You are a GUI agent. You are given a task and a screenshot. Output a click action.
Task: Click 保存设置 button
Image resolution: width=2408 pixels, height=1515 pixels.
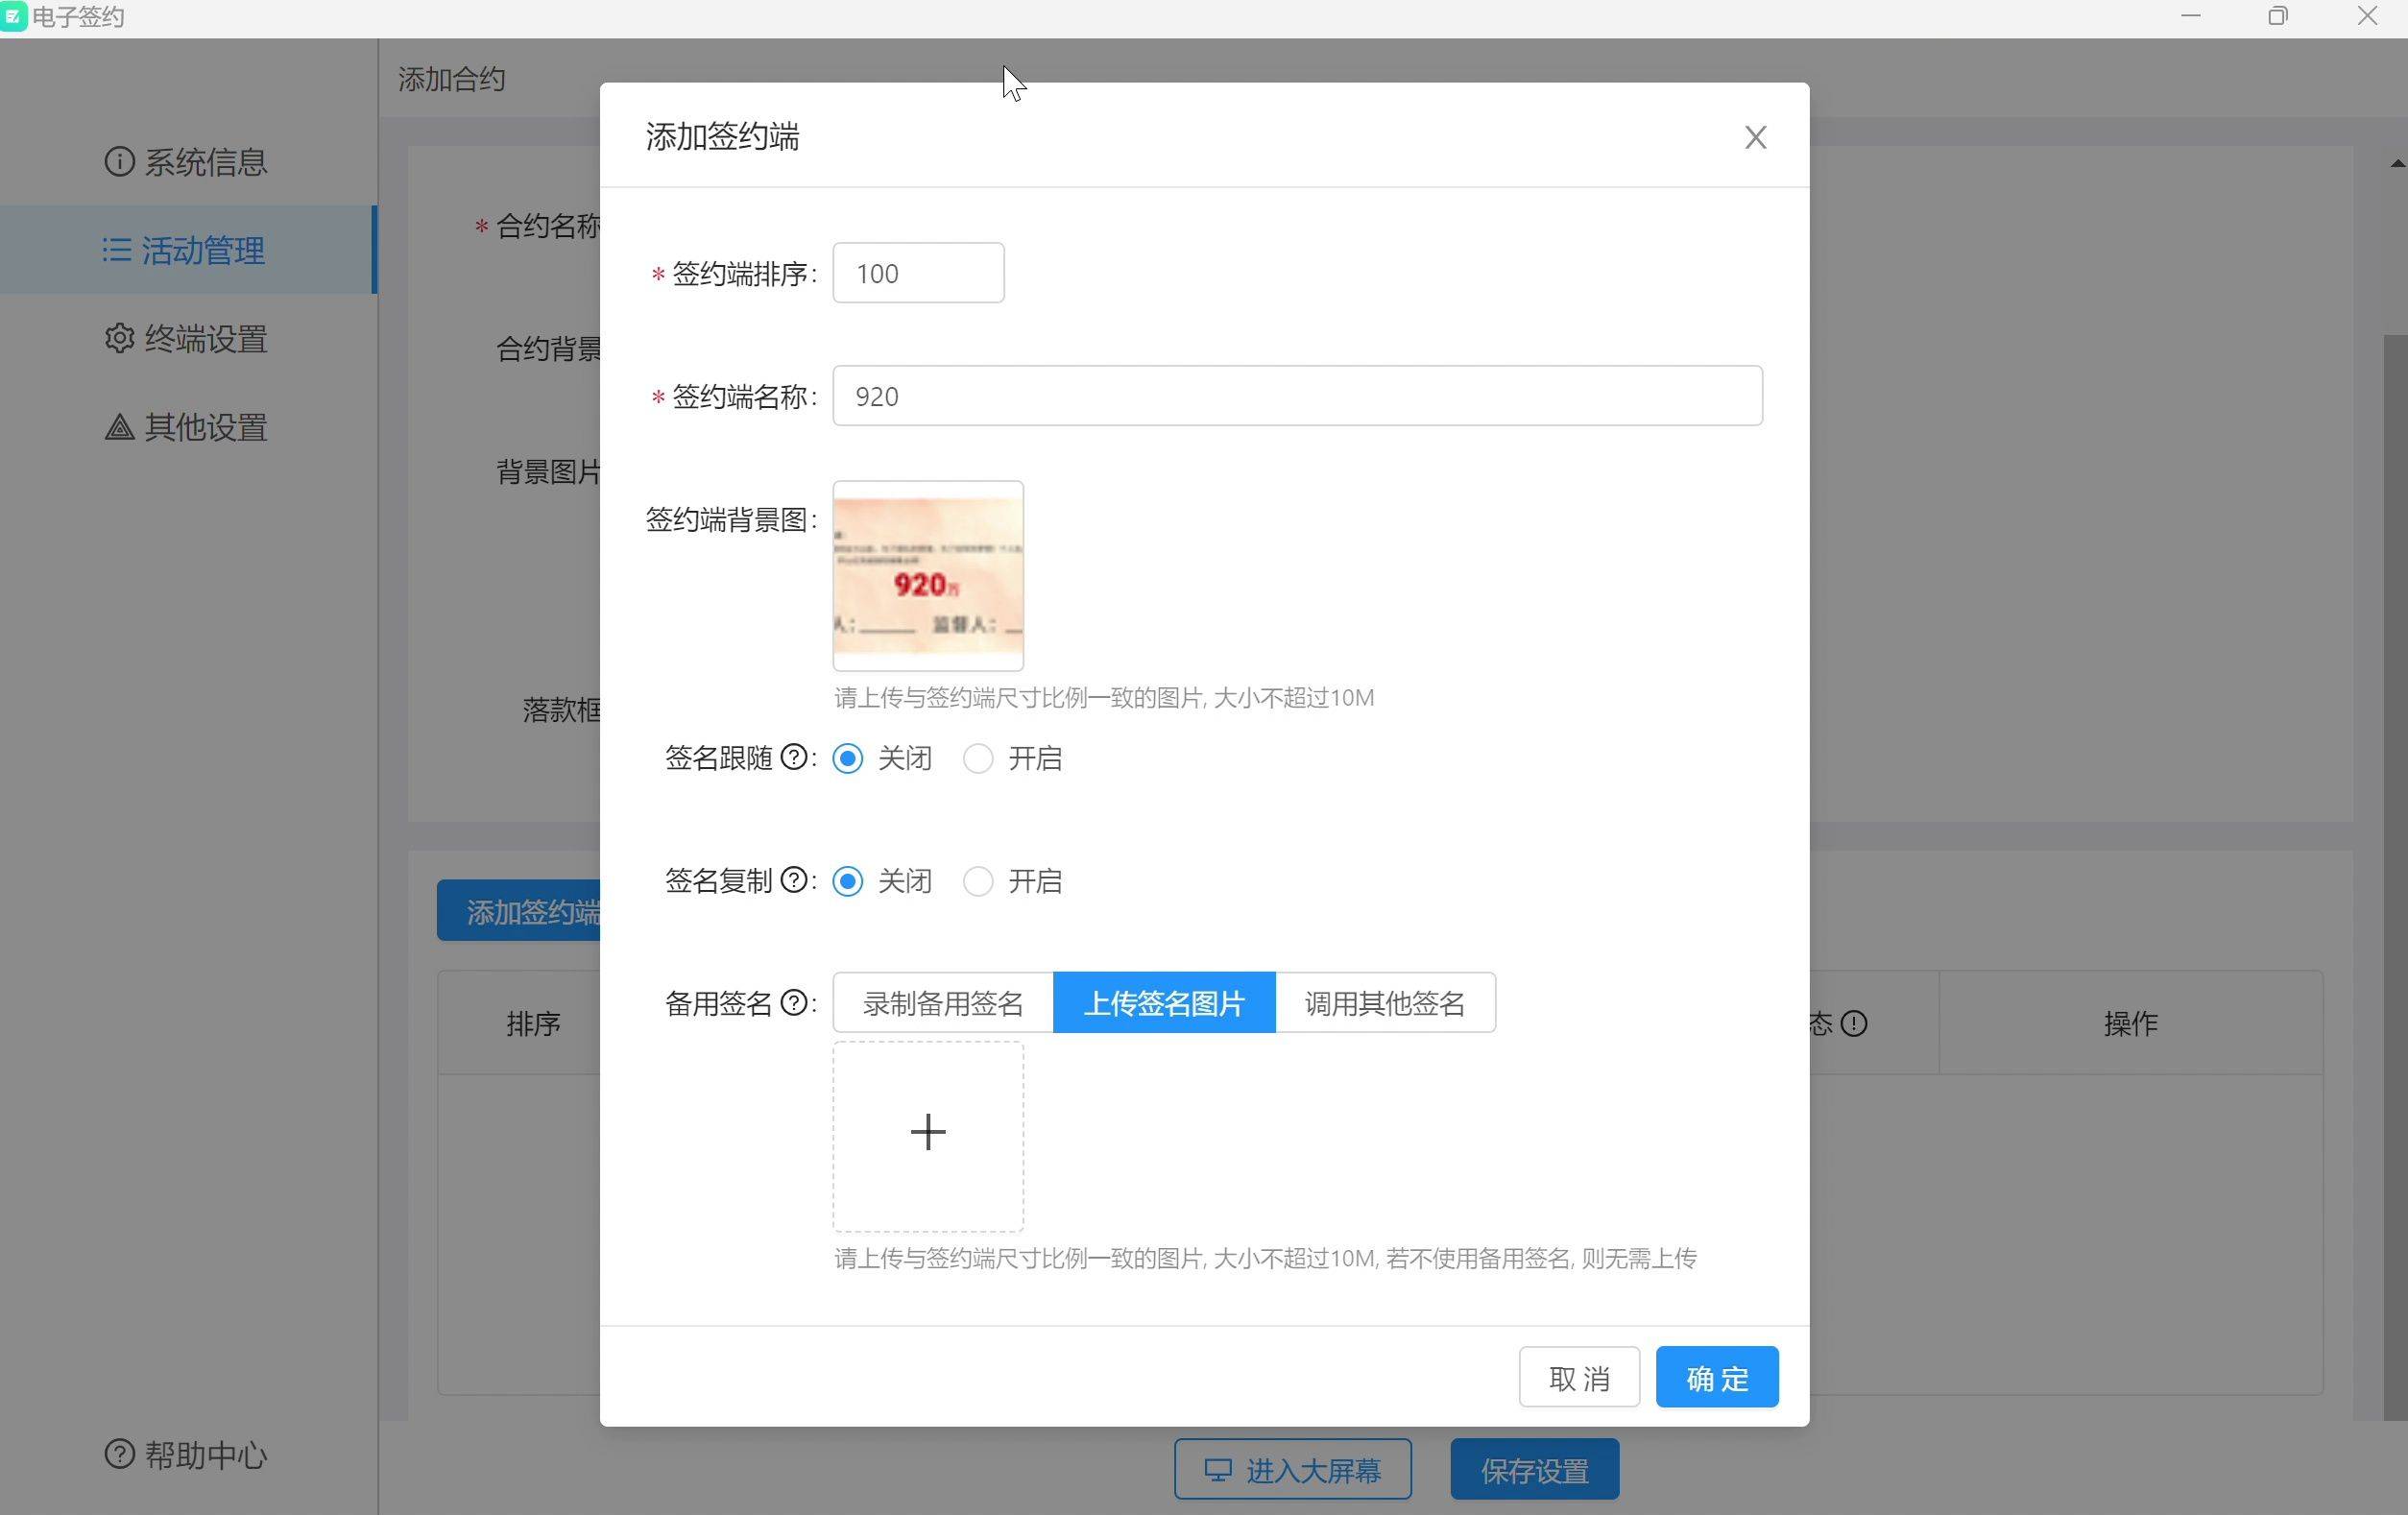[1534, 1470]
